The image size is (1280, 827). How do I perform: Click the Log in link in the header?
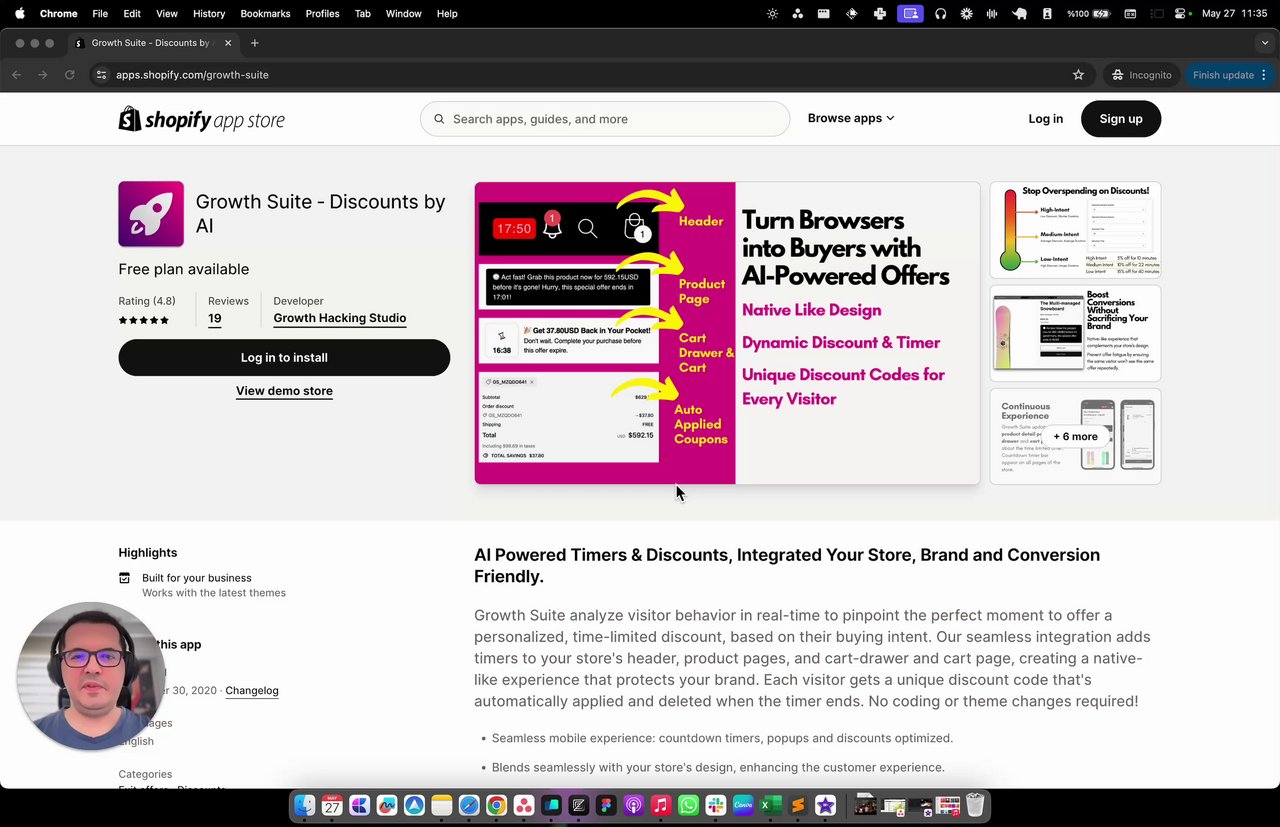click(1045, 119)
